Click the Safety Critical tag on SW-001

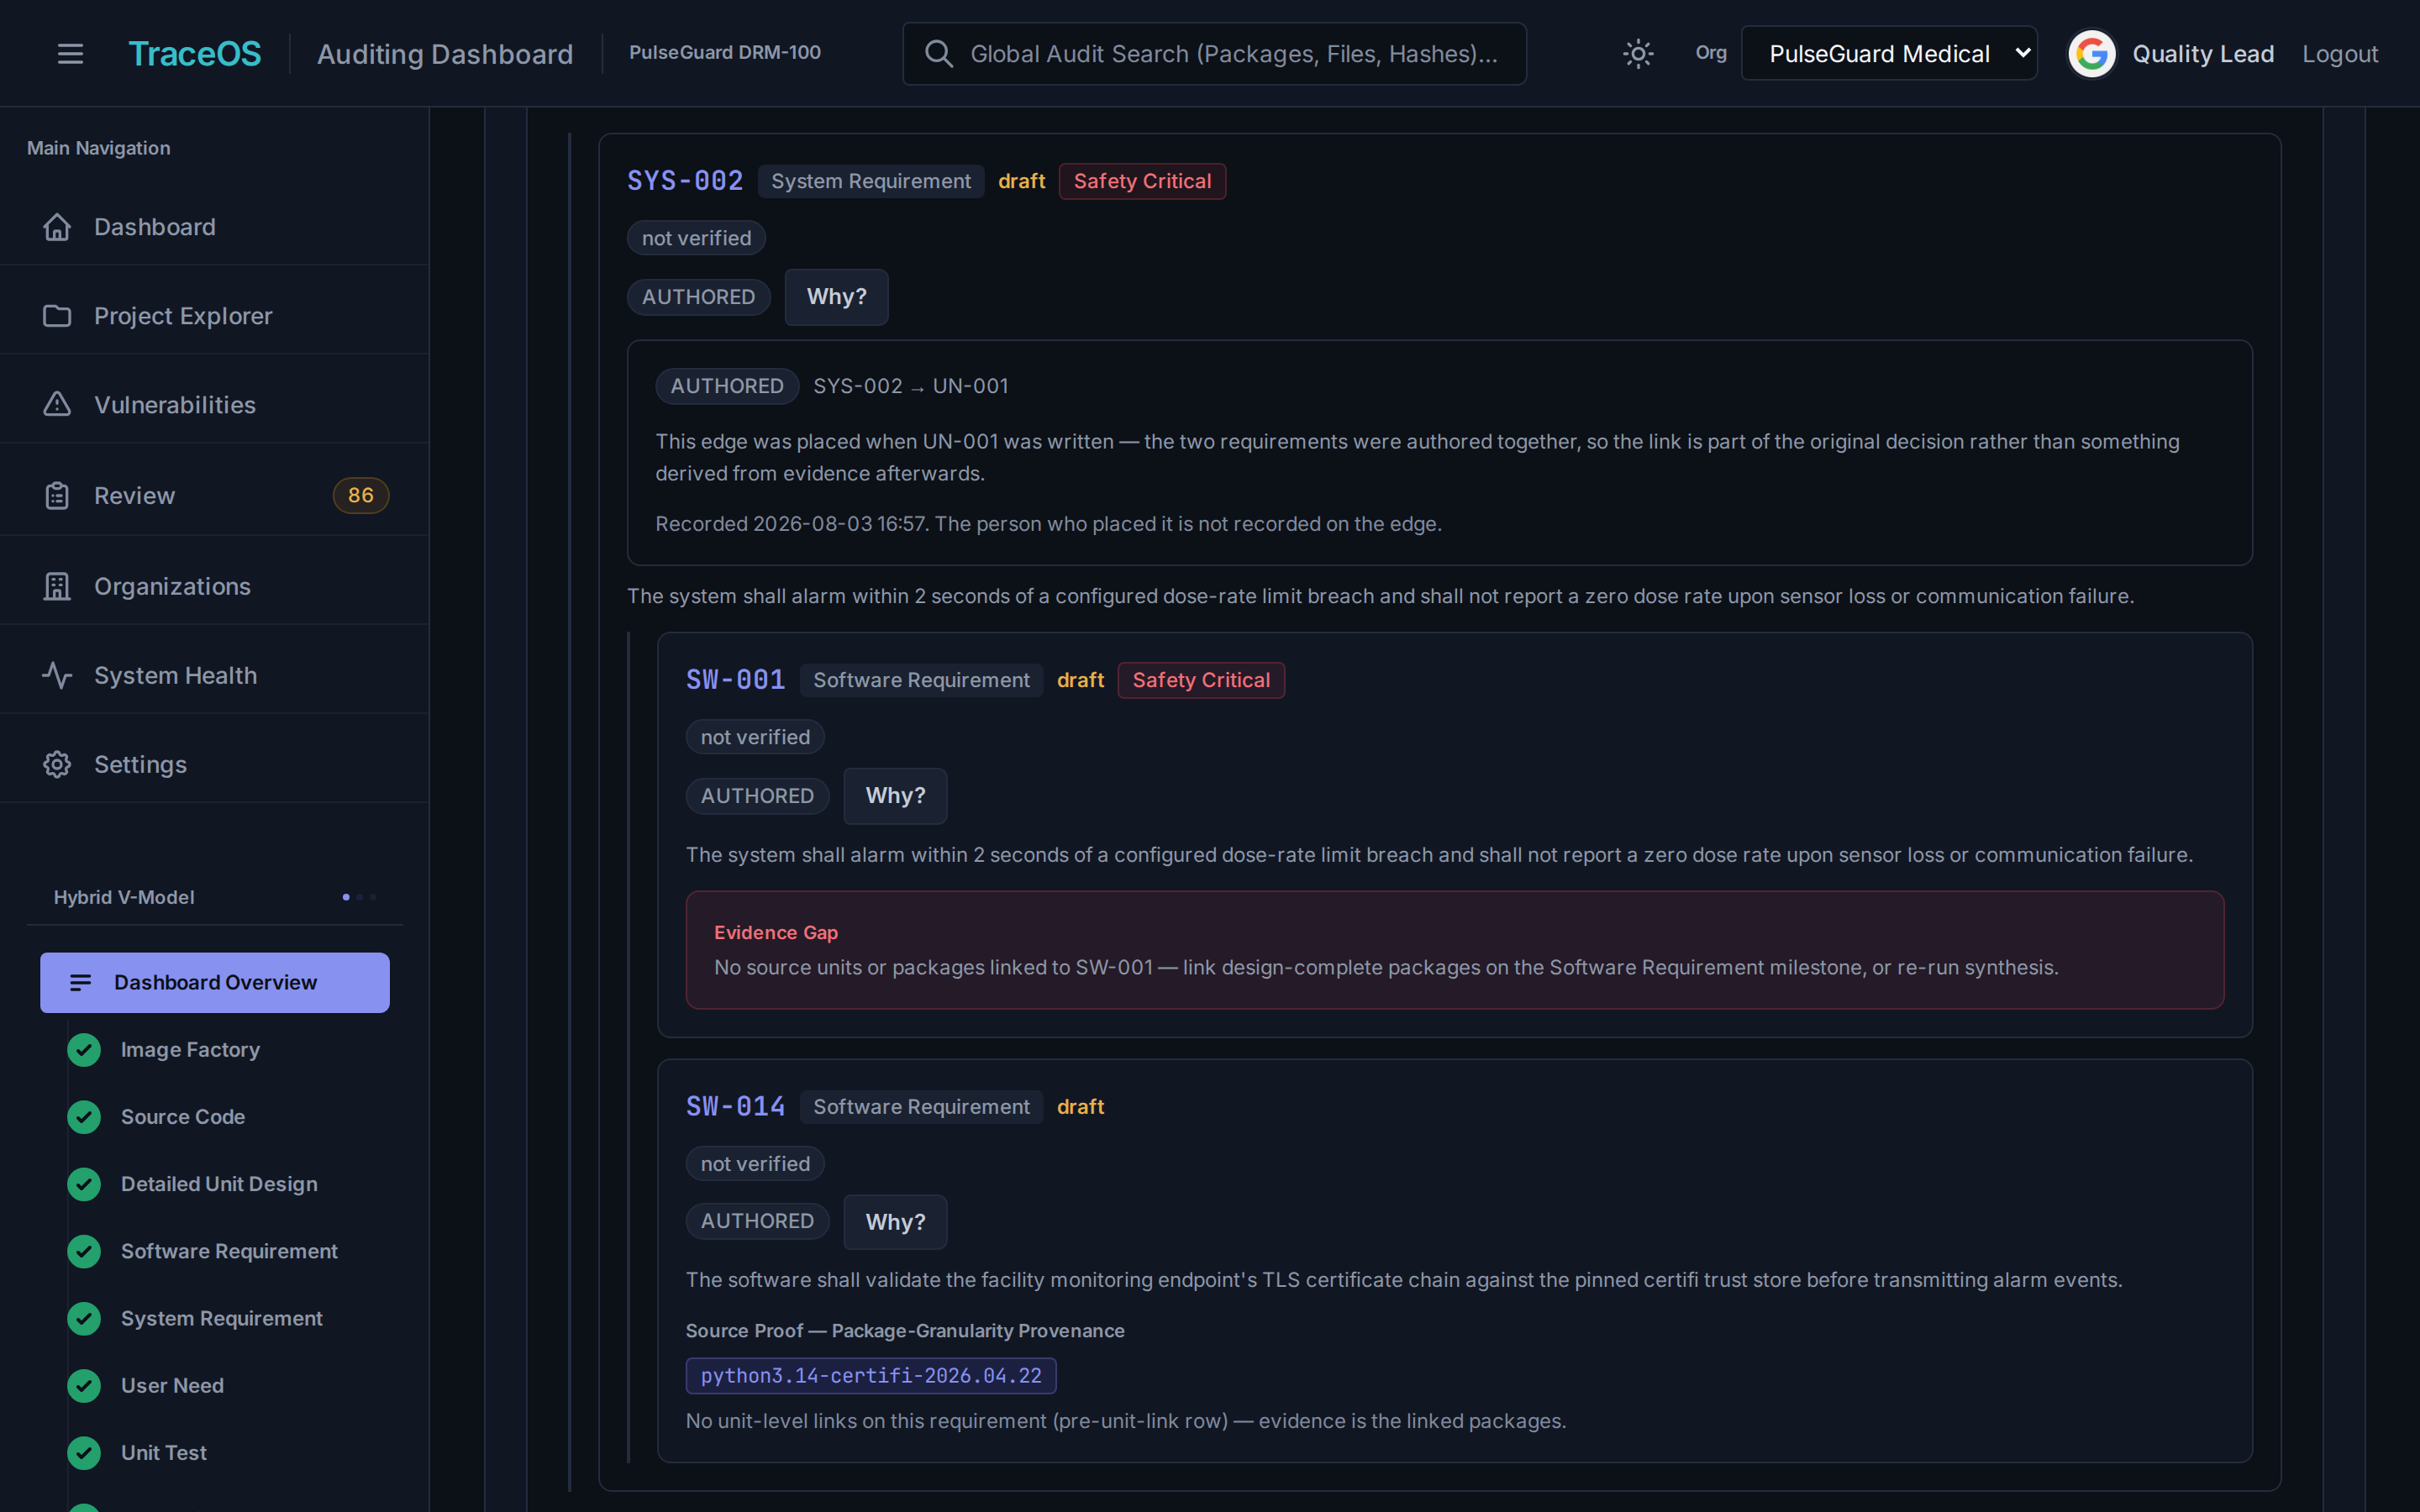coord(1201,680)
